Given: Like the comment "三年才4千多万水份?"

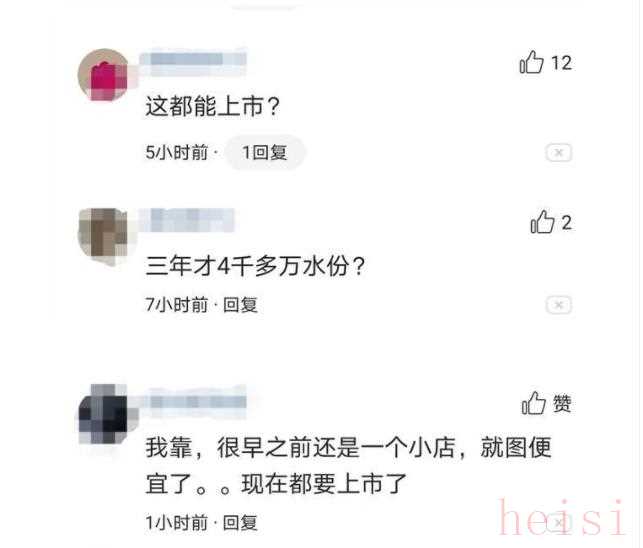Looking at the screenshot, I should (x=542, y=222).
